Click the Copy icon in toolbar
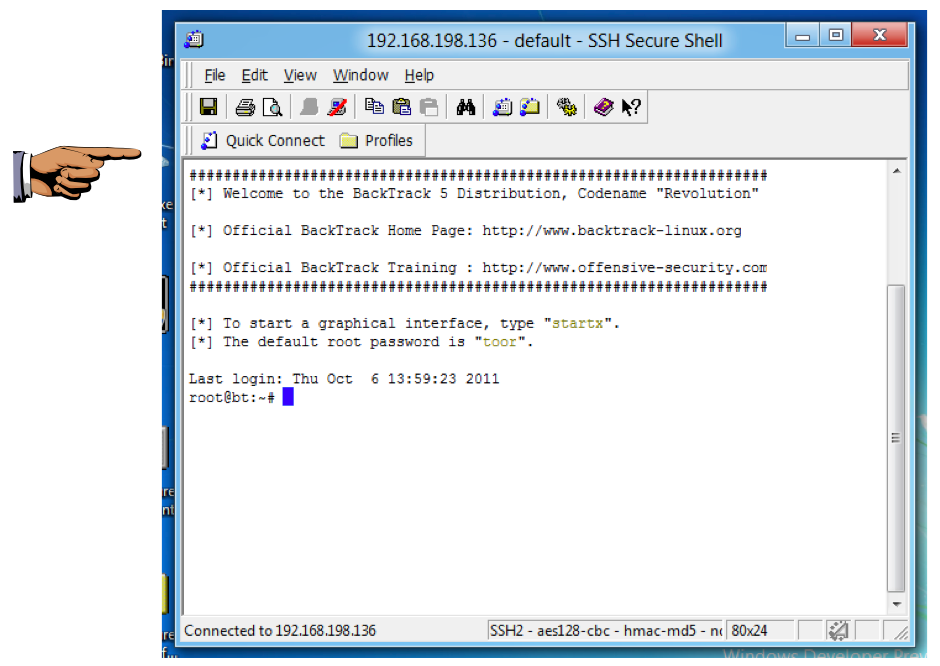 374,107
